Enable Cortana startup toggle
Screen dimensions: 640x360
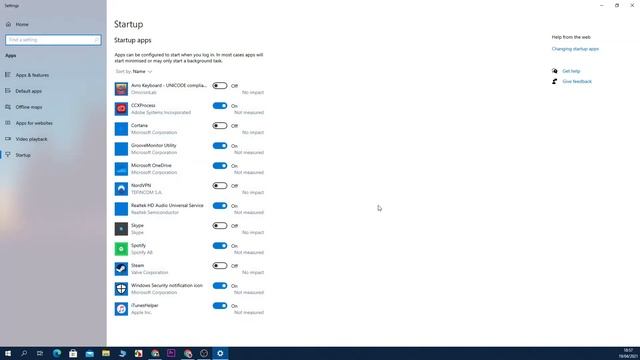(x=220, y=126)
